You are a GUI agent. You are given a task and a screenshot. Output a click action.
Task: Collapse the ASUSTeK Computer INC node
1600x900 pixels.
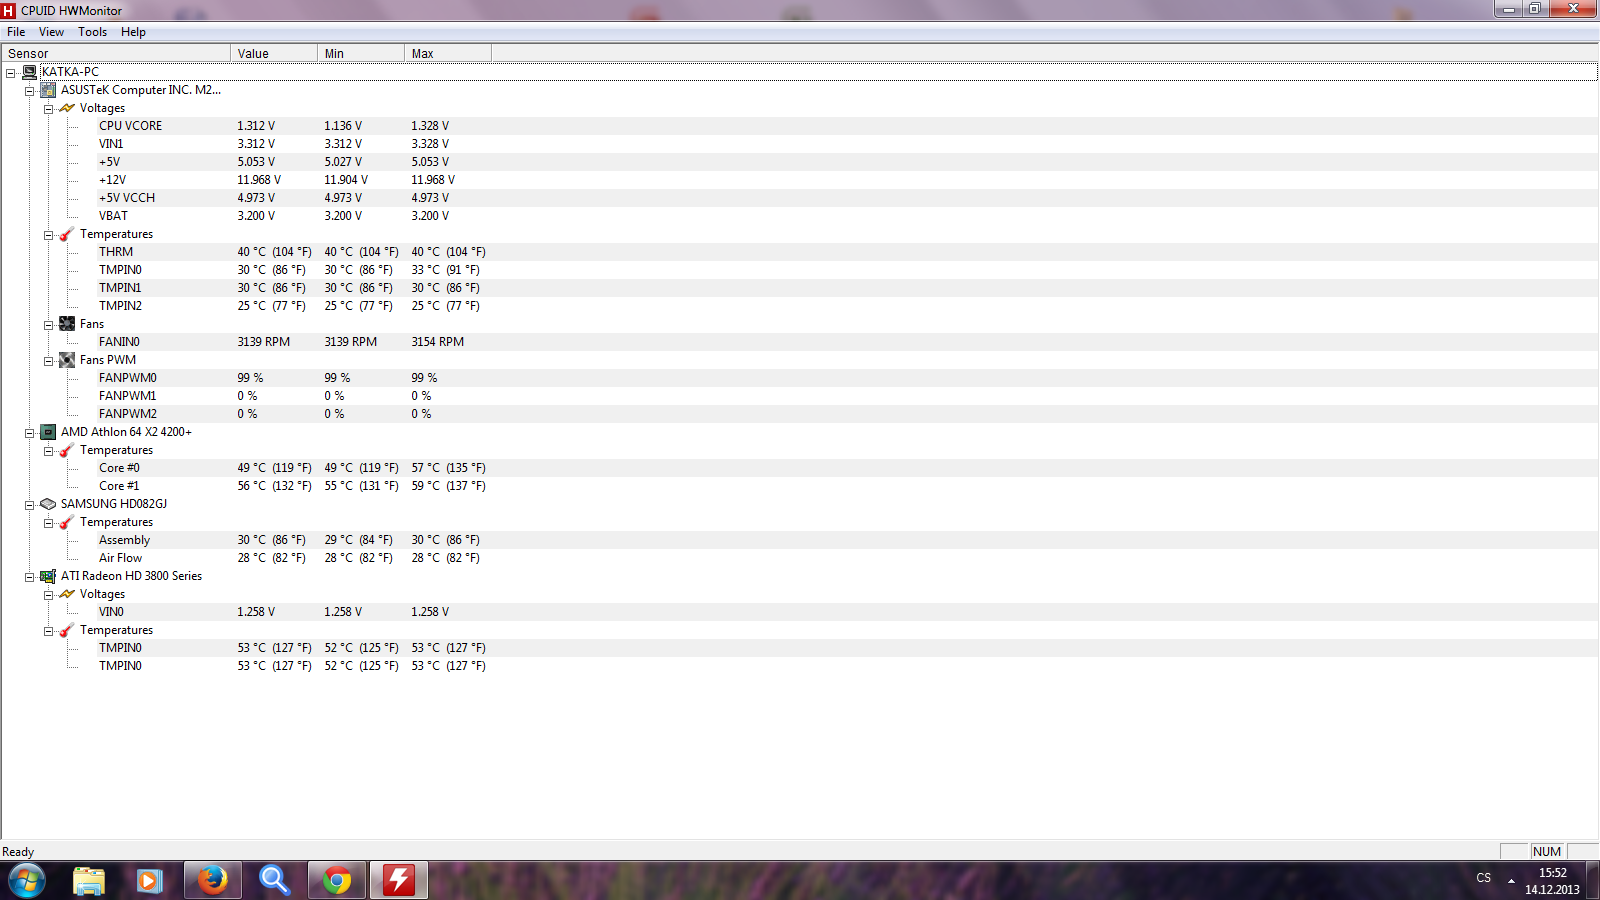(30, 91)
